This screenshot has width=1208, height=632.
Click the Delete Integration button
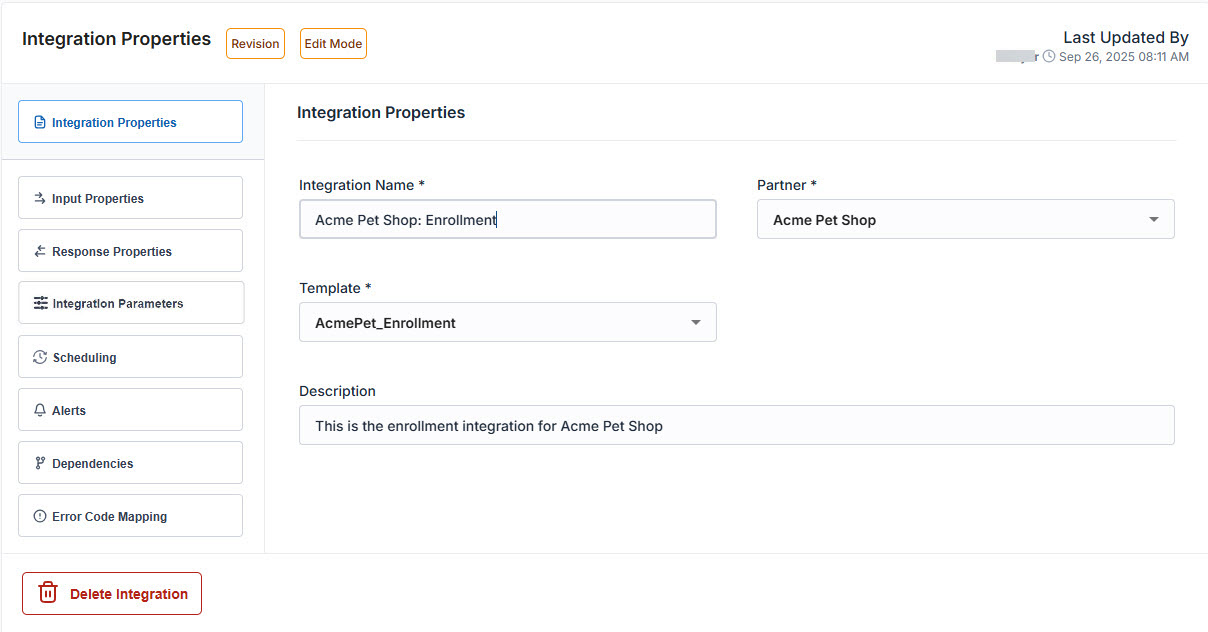point(112,593)
